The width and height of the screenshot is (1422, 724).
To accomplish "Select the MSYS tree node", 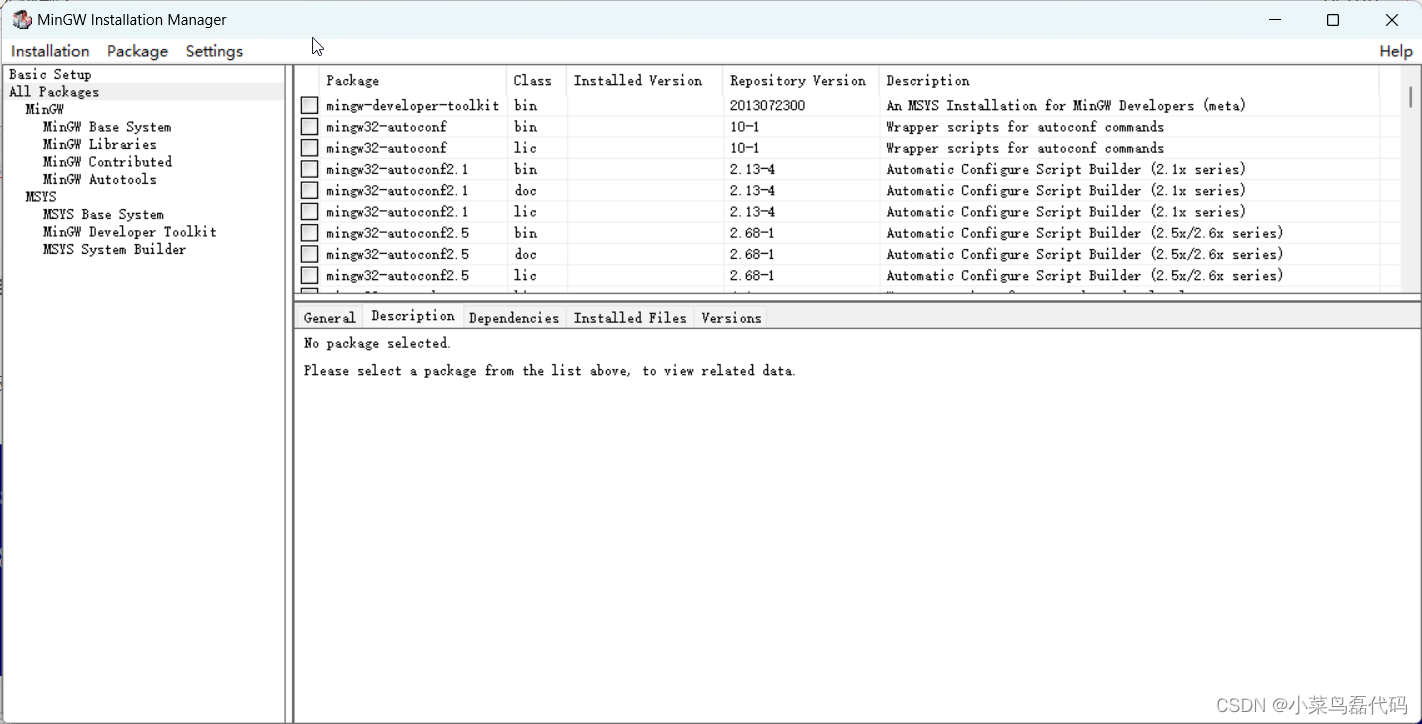I will 41,197.
